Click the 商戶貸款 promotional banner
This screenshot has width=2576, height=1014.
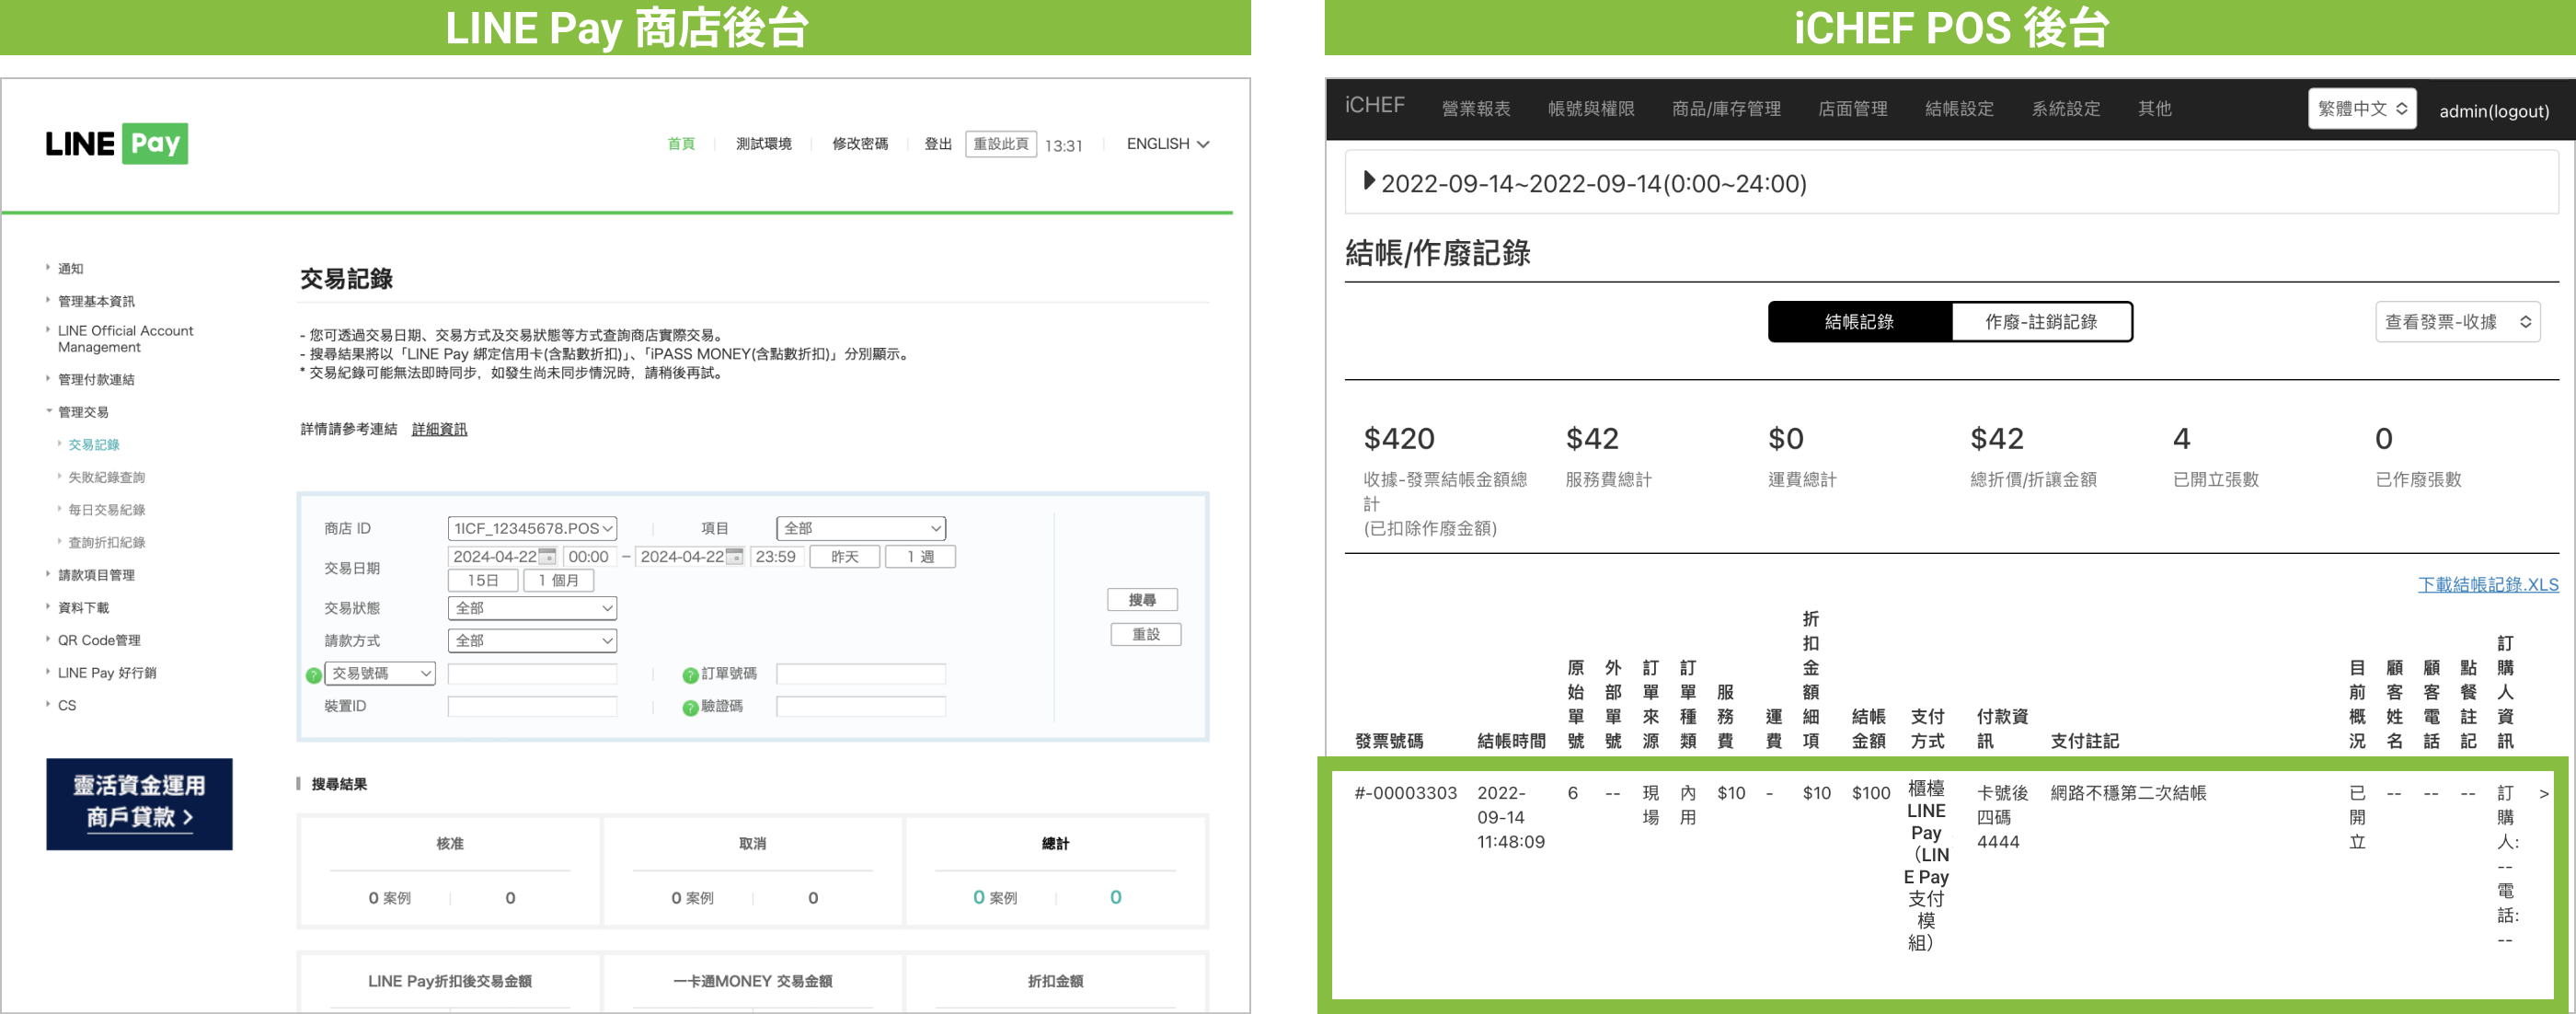coord(139,803)
